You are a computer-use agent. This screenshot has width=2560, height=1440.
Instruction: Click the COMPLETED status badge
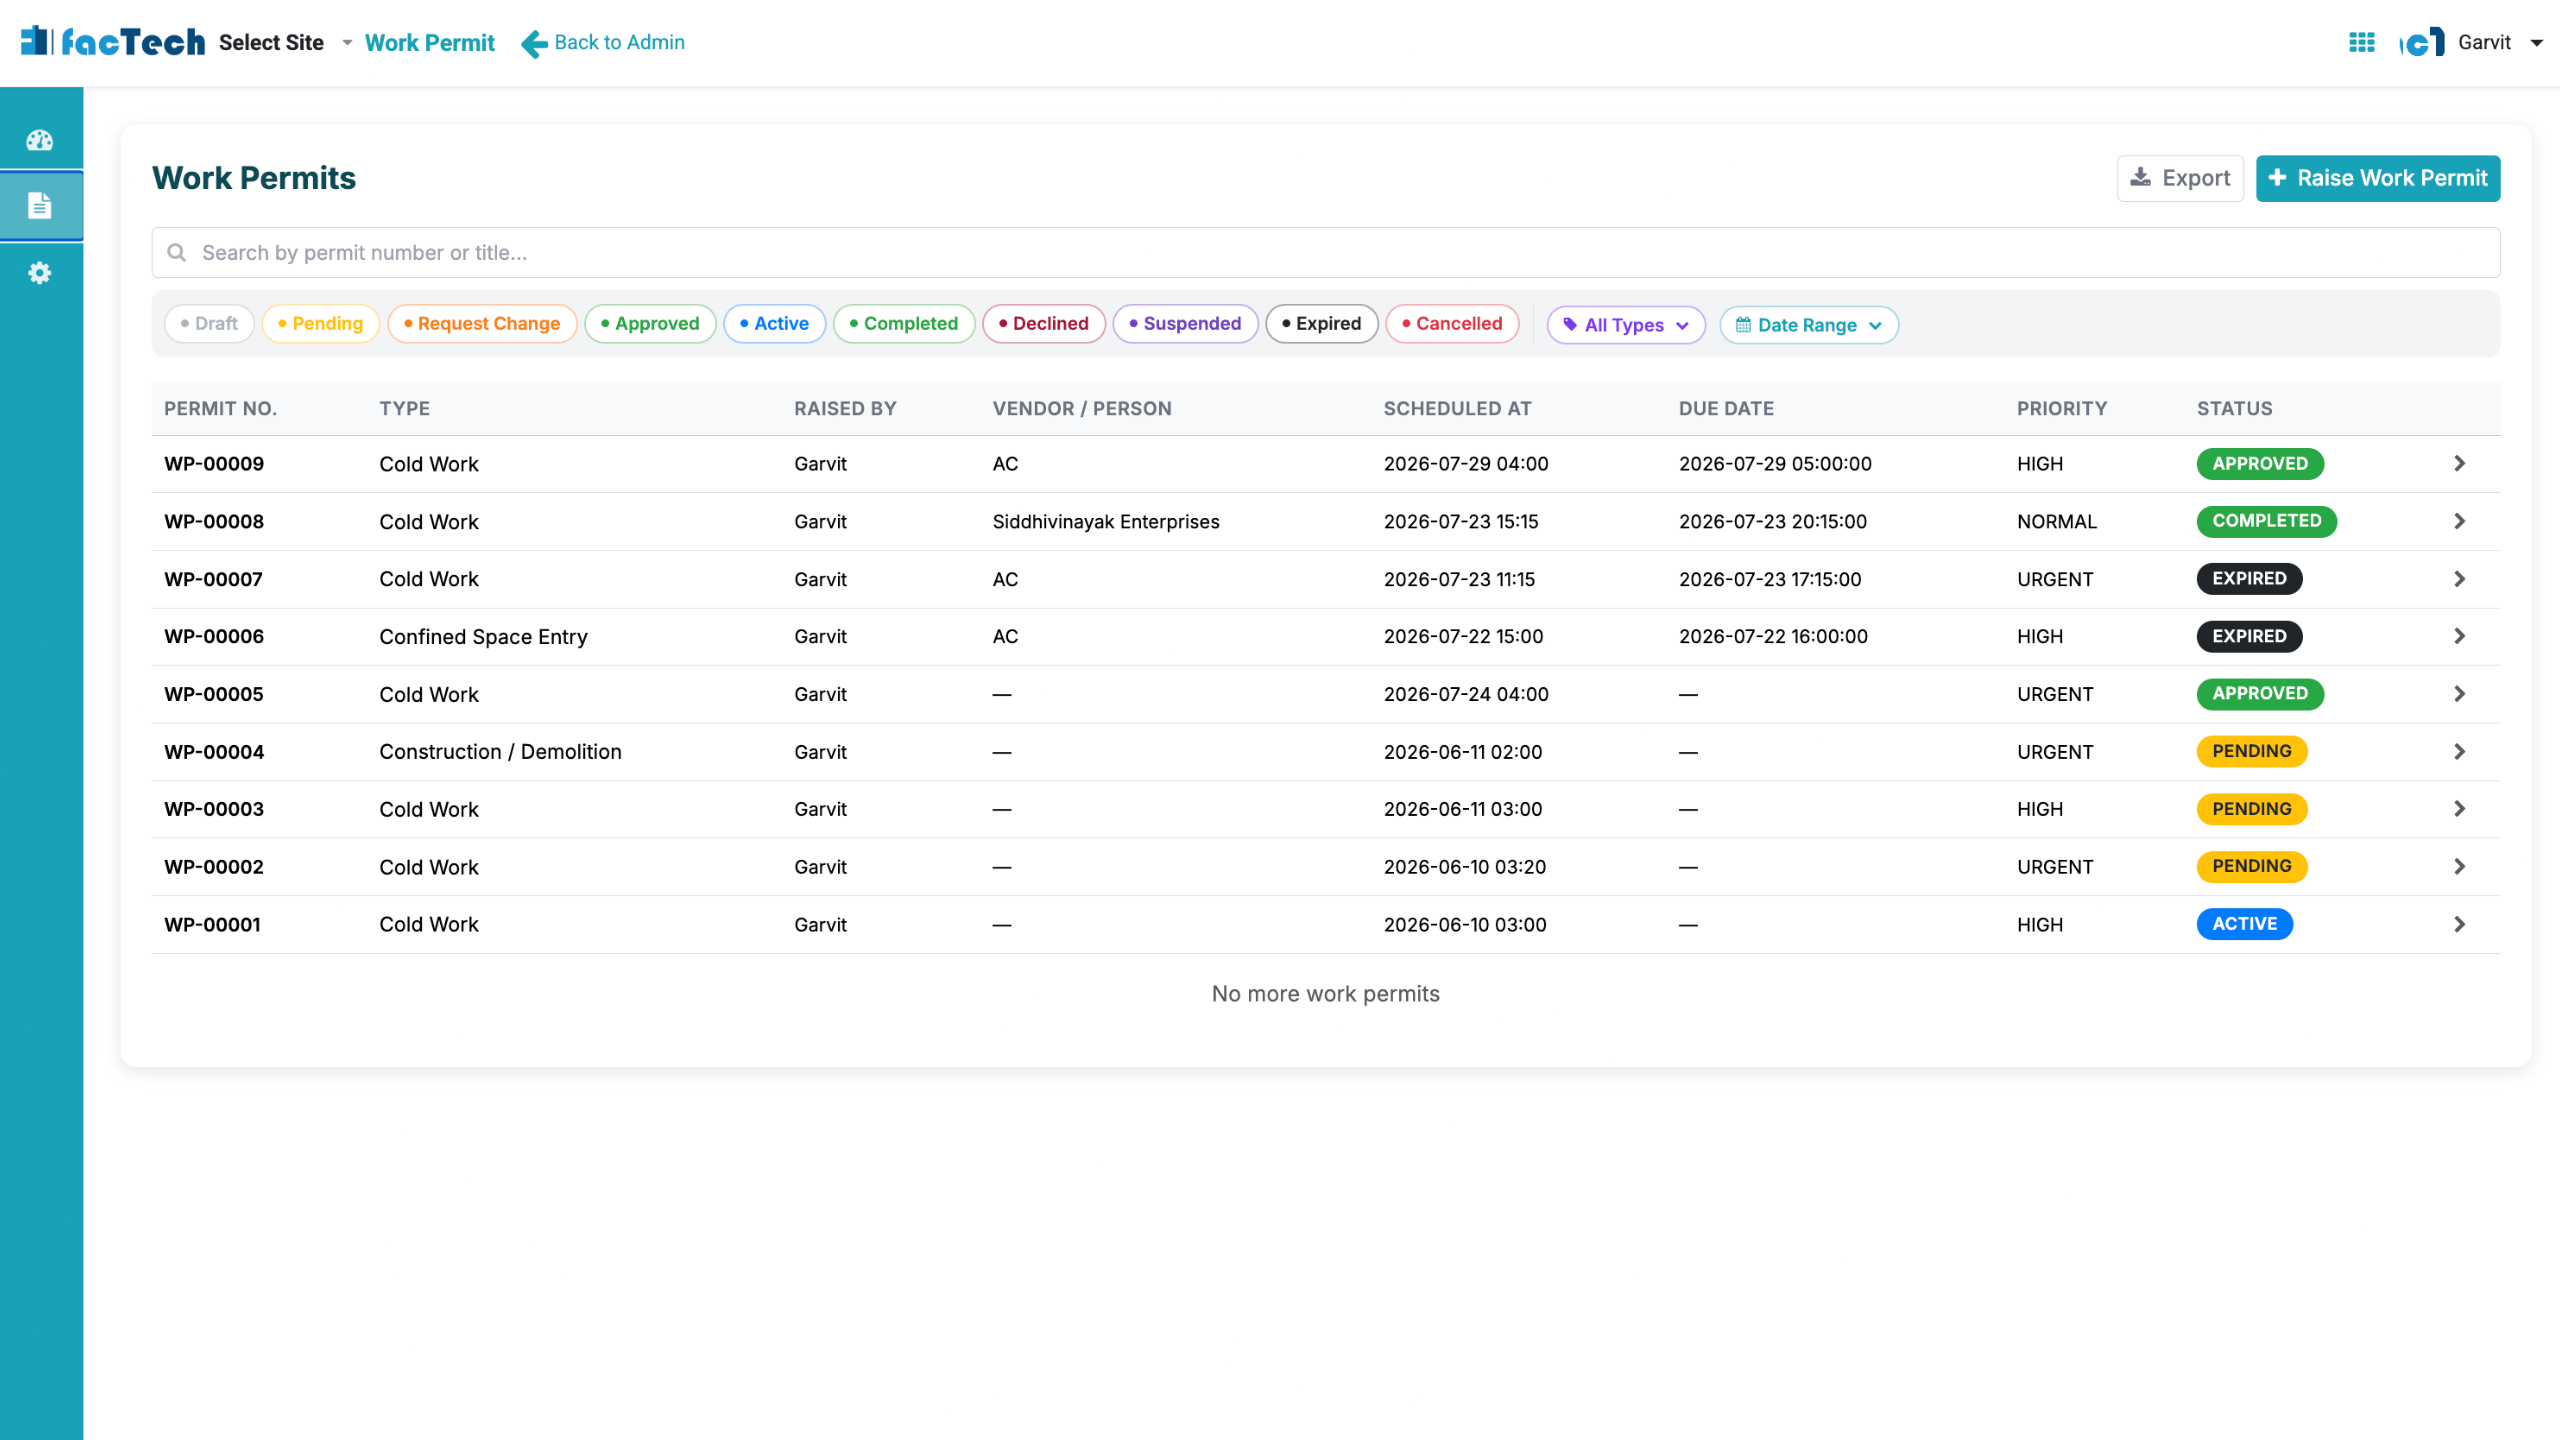[x=2267, y=521]
